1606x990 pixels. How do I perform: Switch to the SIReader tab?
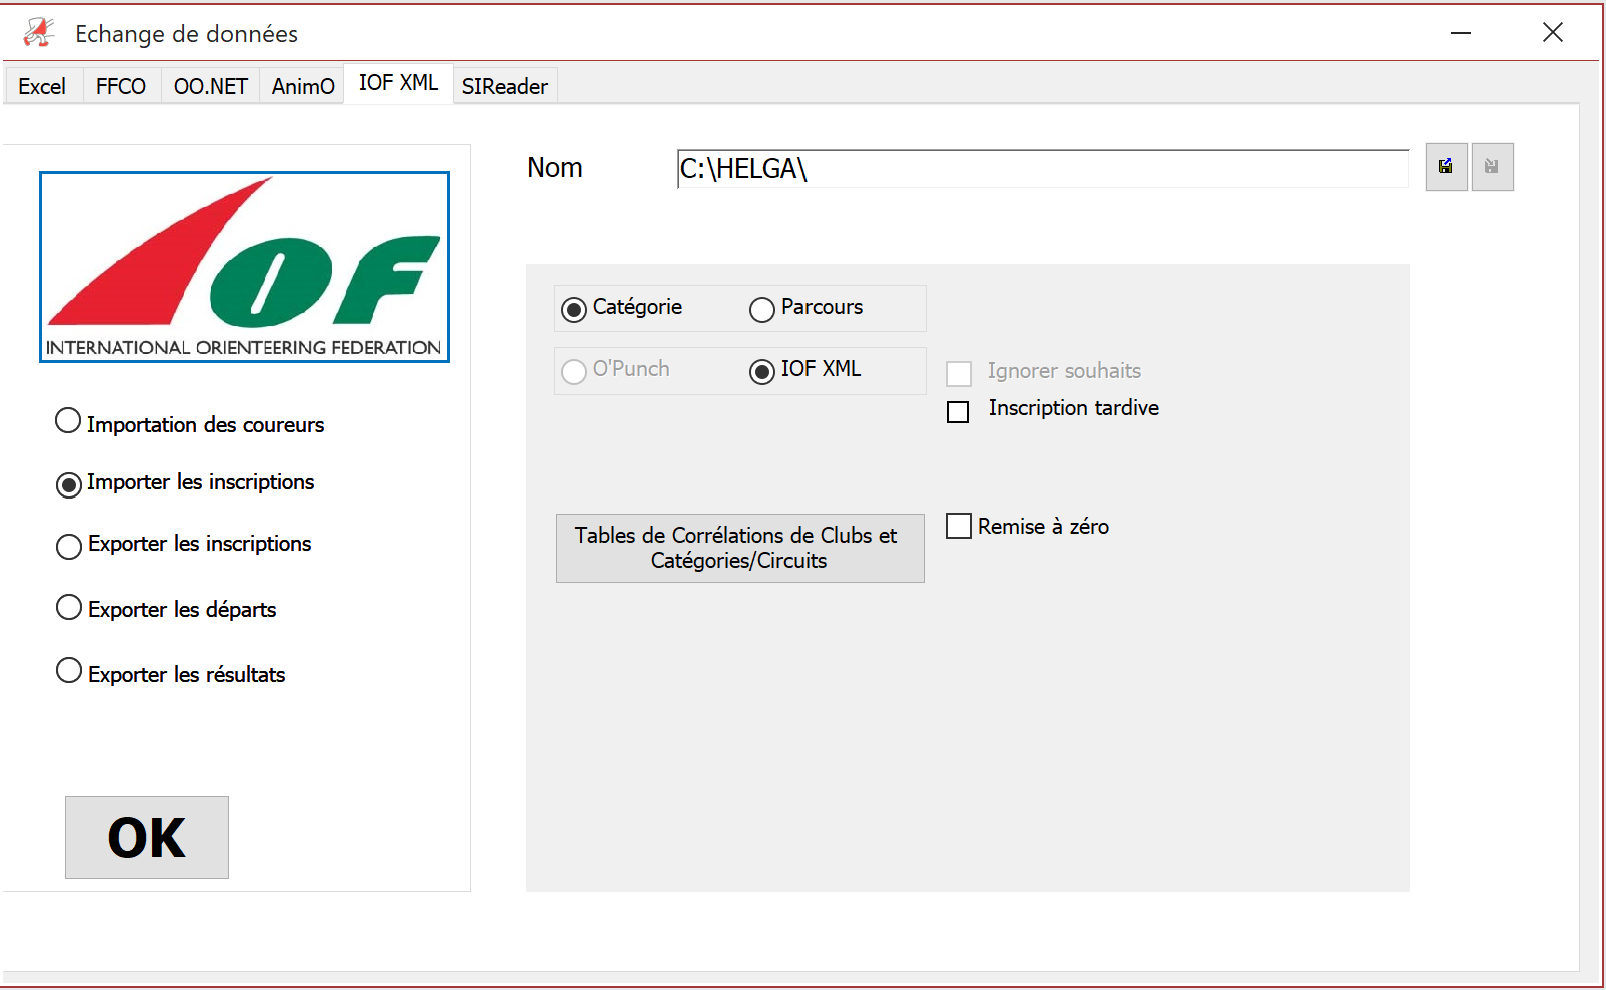coord(505,86)
